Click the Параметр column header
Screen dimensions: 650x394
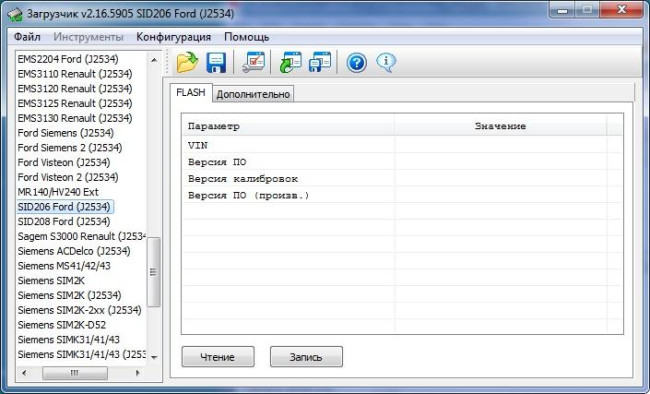(289, 126)
